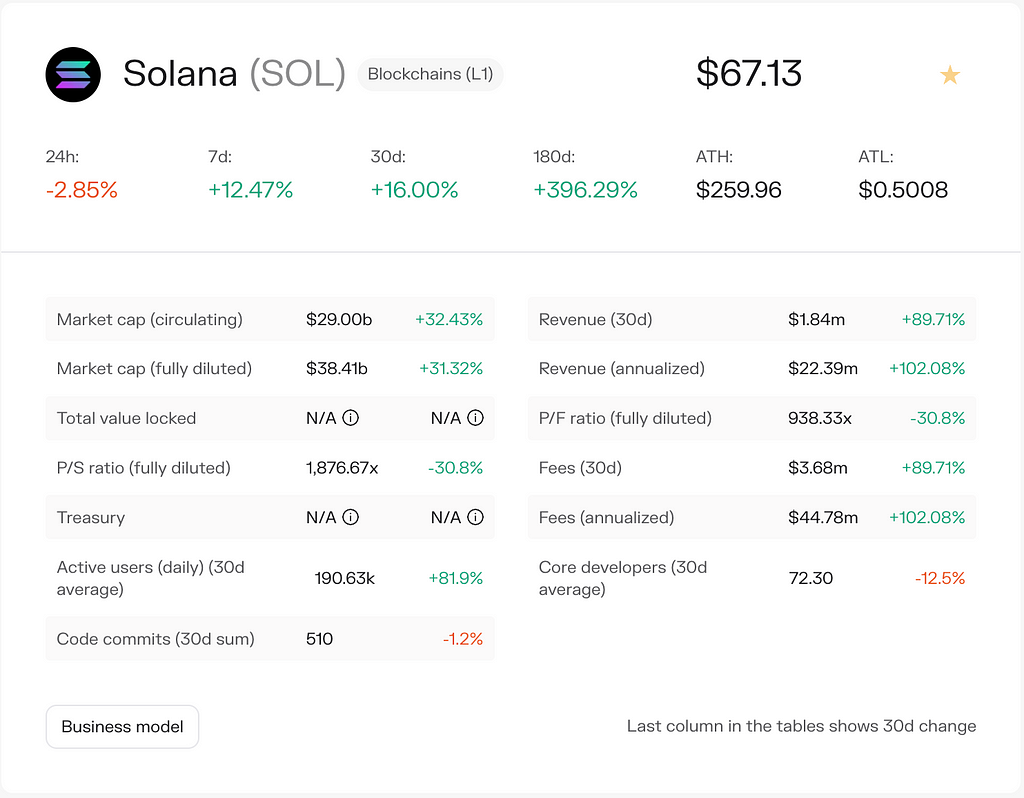Screen dimensions: 1024x798
Task: Click the ATH value $259.96
Action: [739, 190]
